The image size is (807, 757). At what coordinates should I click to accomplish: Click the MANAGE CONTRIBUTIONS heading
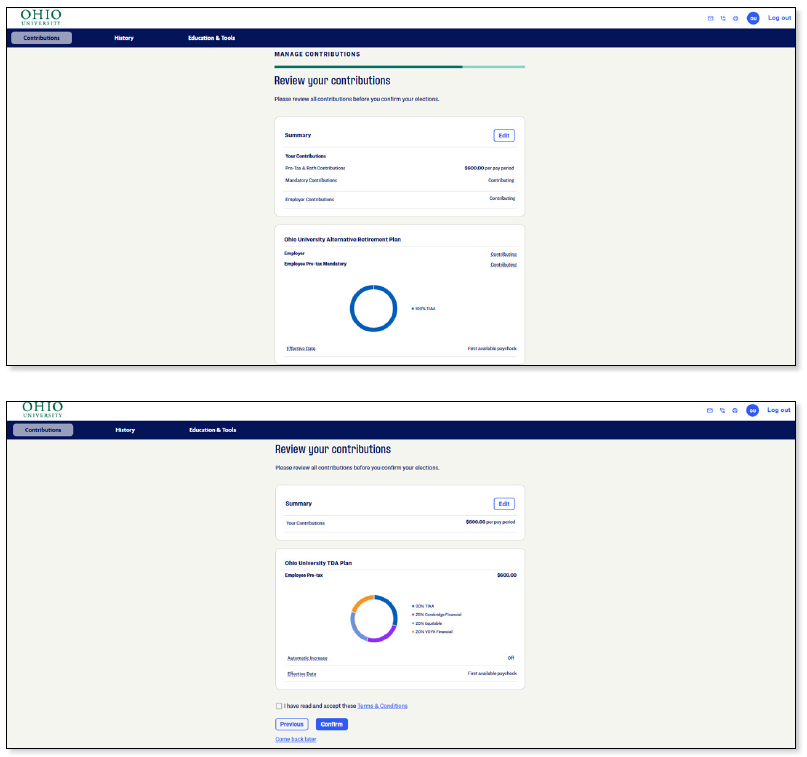tap(317, 54)
